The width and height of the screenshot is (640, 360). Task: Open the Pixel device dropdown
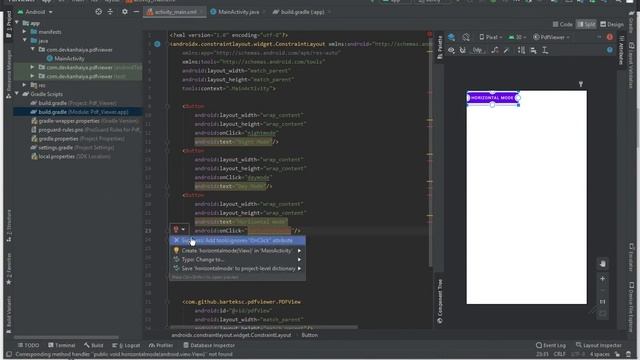click(x=491, y=37)
